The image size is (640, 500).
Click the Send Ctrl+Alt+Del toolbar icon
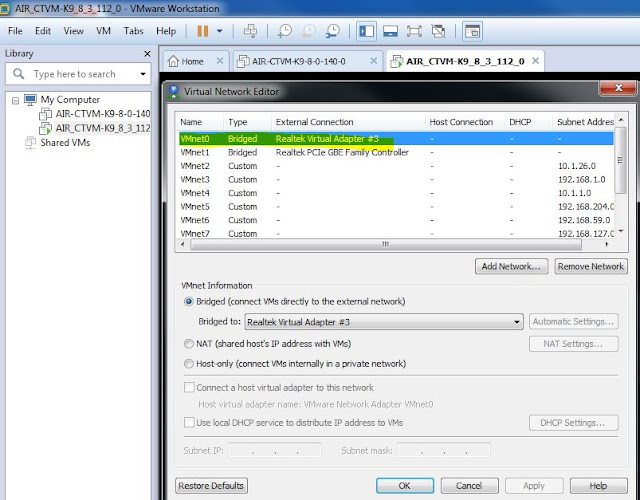pyautogui.click(x=251, y=31)
